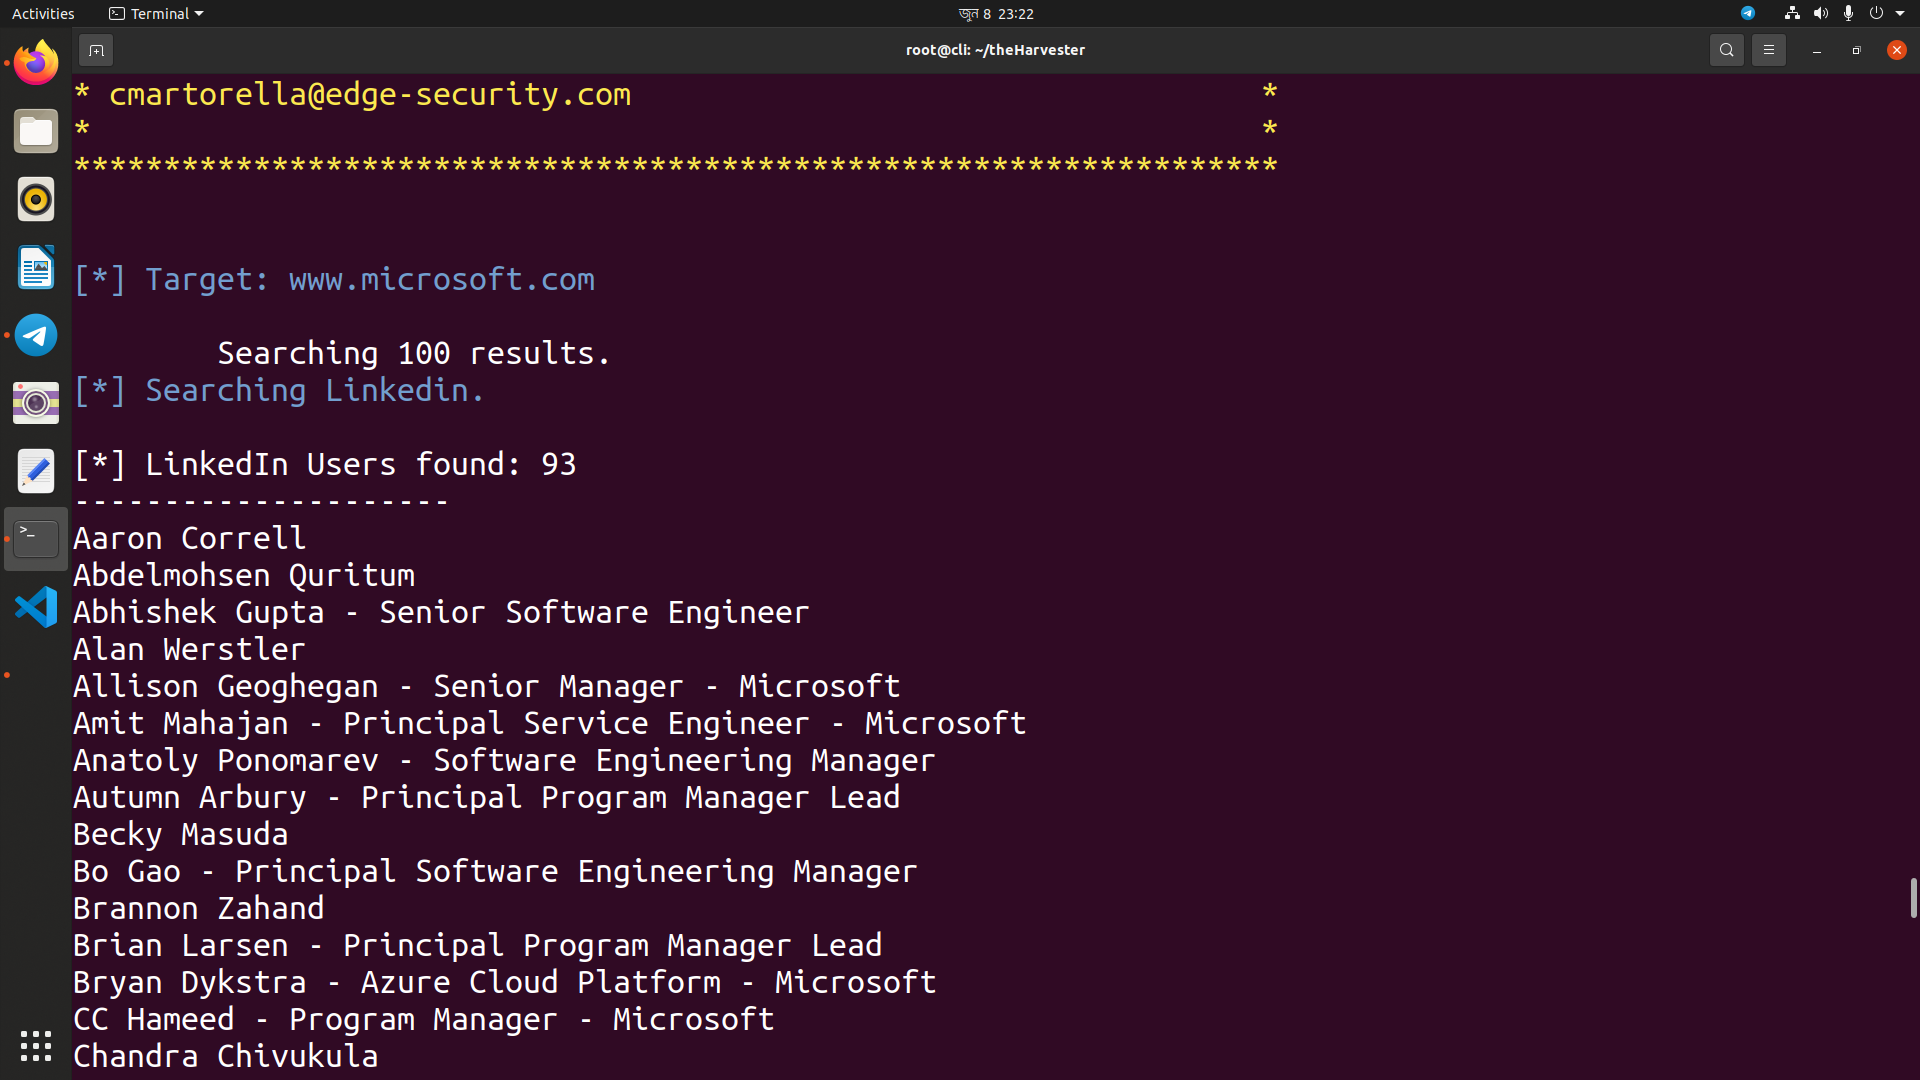
Task: Open LibreOffice Writer
Action: point(35,267)
